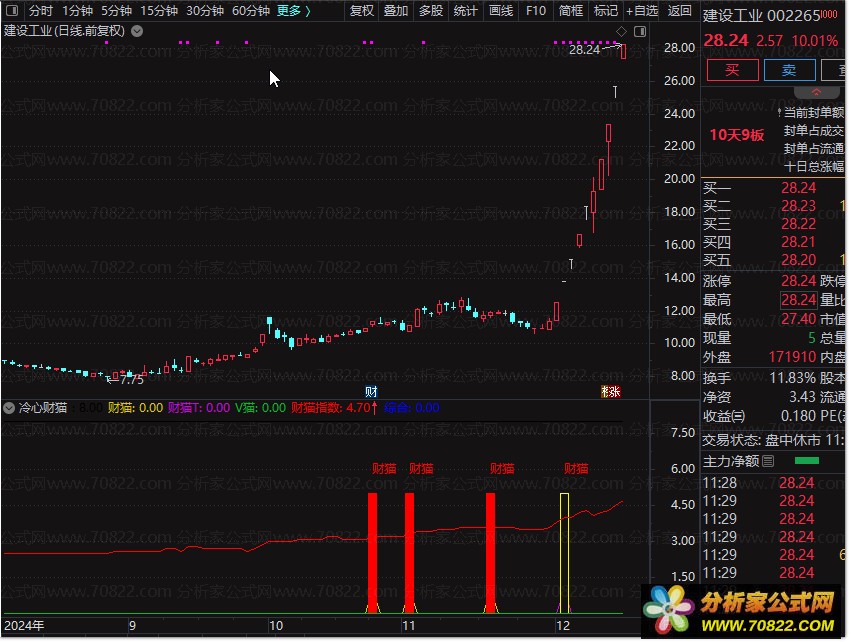Open the 统计 statistics tool
851x642 pixels.
tap(465, 10)
